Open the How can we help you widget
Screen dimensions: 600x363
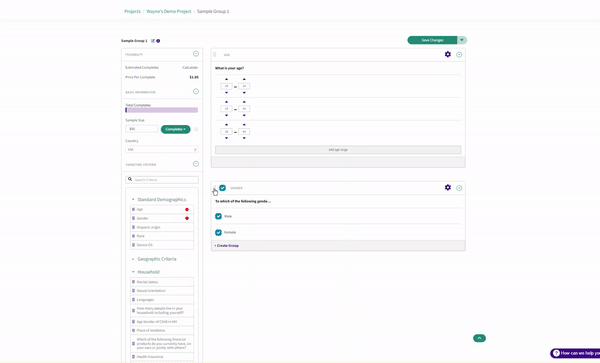pos(575,353)
